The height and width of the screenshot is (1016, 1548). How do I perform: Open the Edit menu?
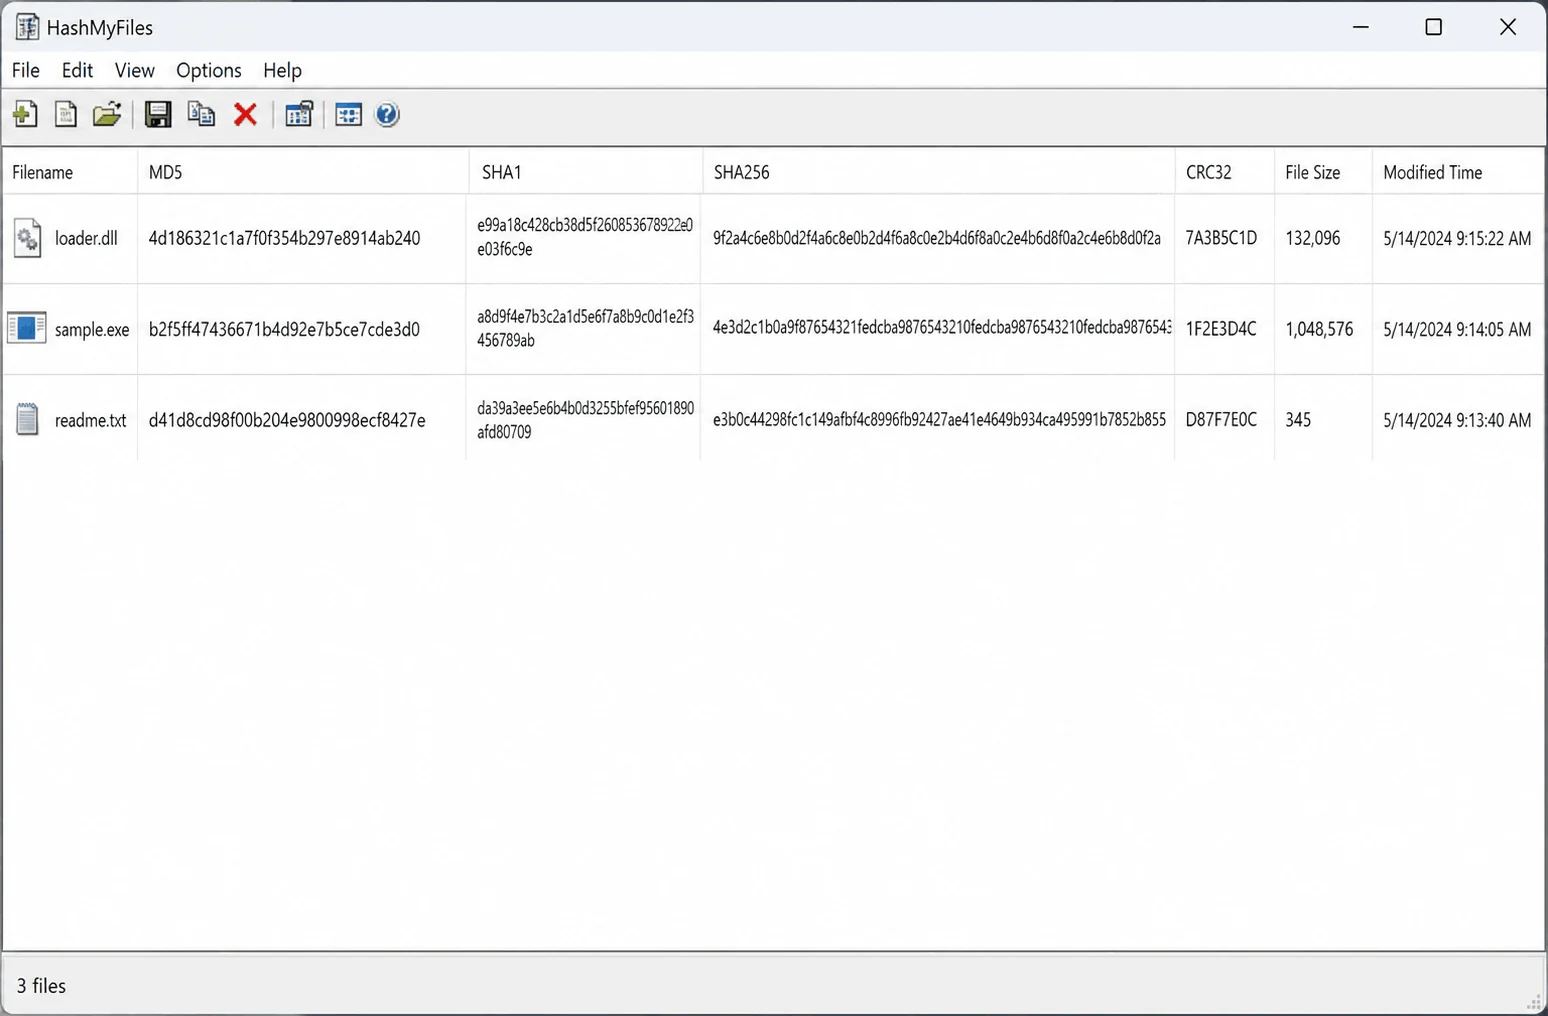(77, 70)
